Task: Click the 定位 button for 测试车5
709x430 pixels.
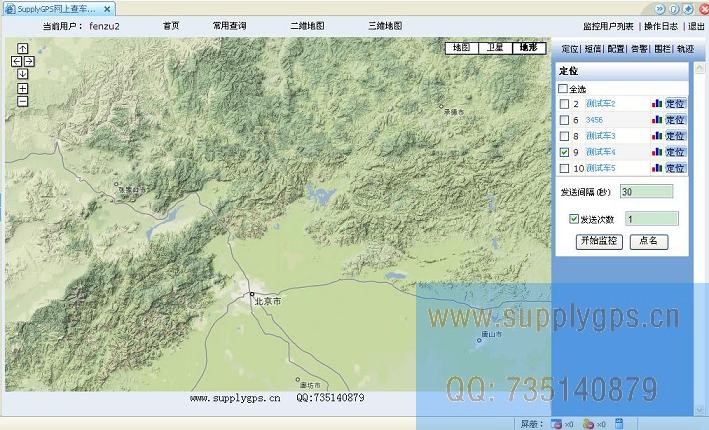Action: (676, 168)
